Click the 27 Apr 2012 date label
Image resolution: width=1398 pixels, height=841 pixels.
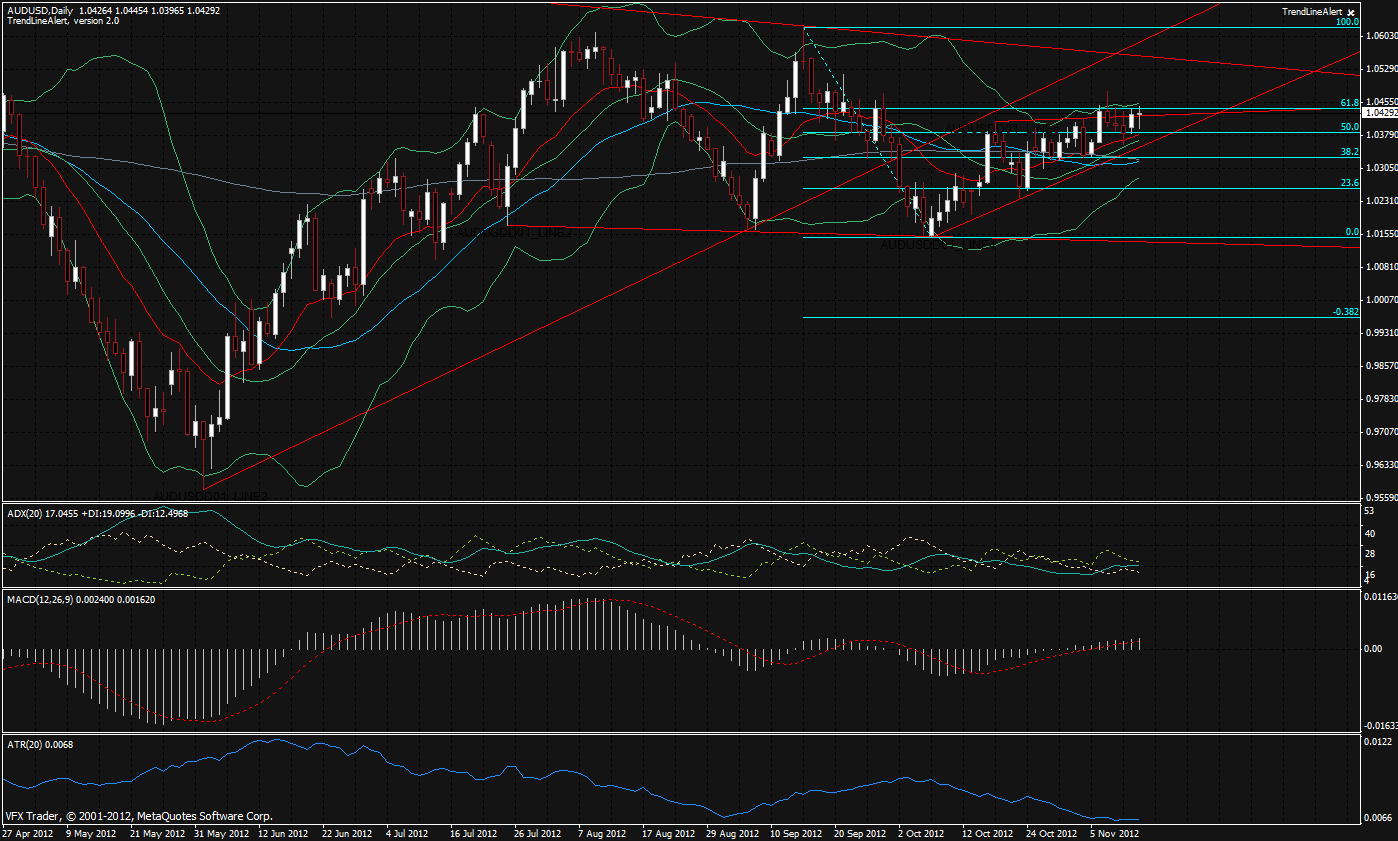click(28, 832)
